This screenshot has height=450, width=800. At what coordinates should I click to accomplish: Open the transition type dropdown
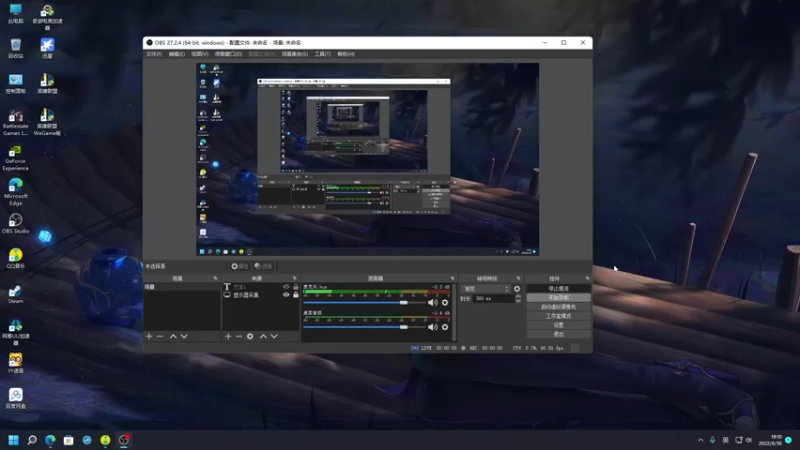coord(485,289)
